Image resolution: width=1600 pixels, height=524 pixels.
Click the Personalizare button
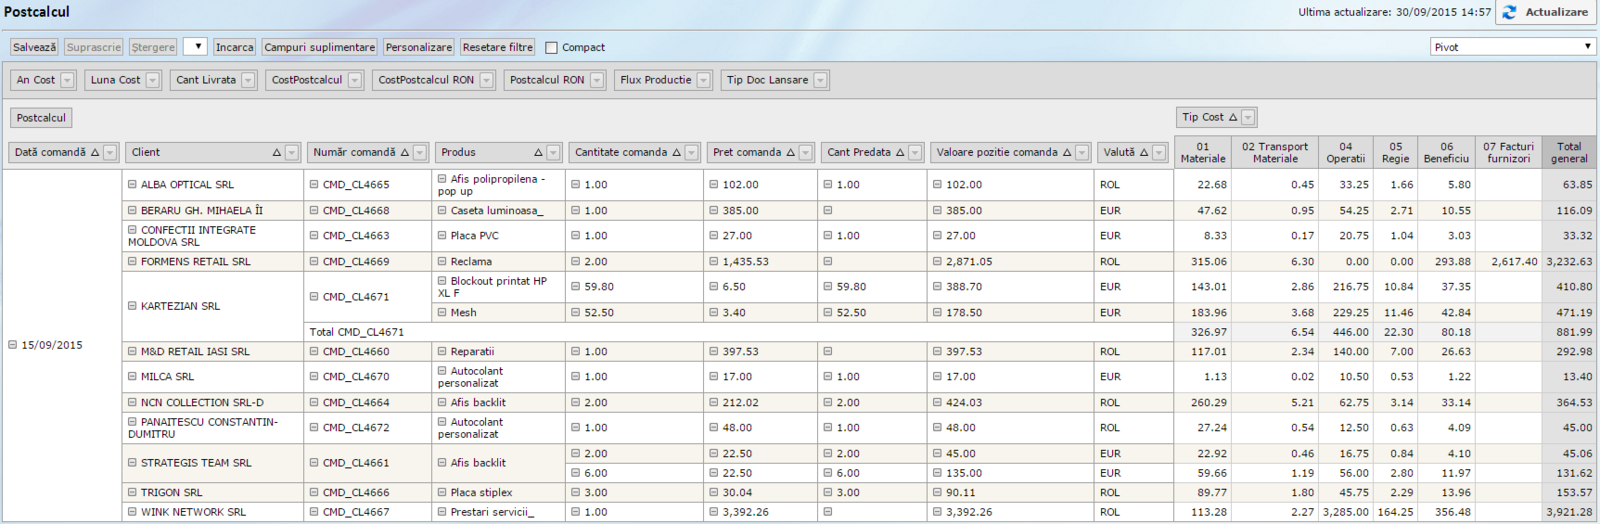tap(418, 47)
